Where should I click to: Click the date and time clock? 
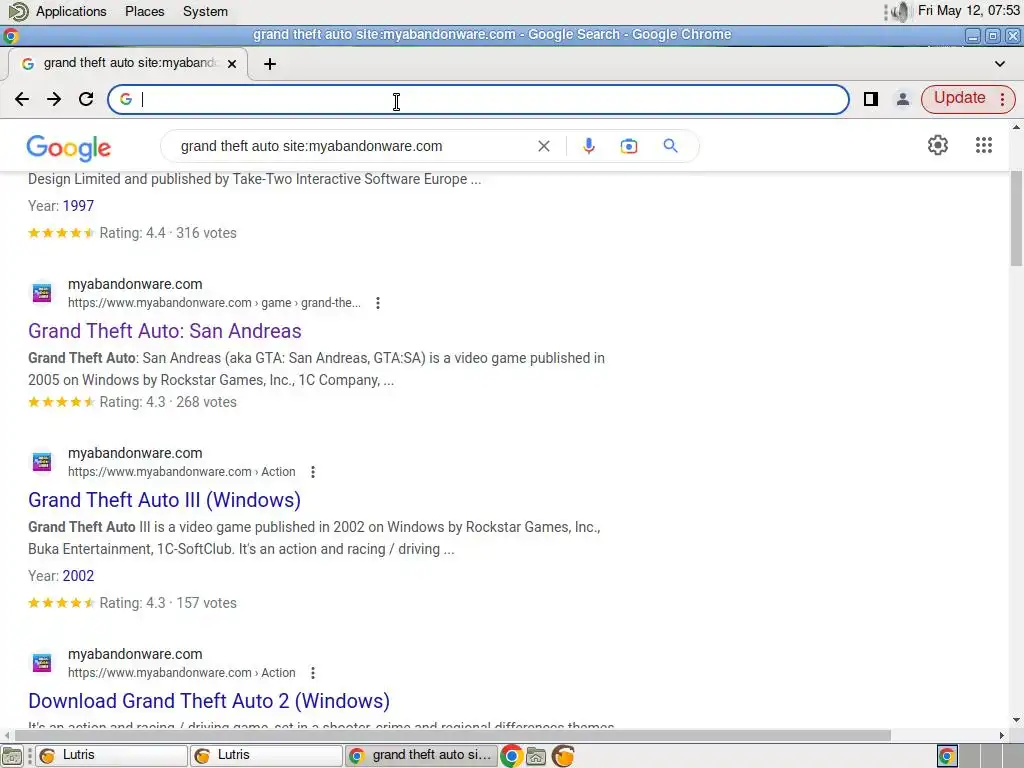[968, 10]
